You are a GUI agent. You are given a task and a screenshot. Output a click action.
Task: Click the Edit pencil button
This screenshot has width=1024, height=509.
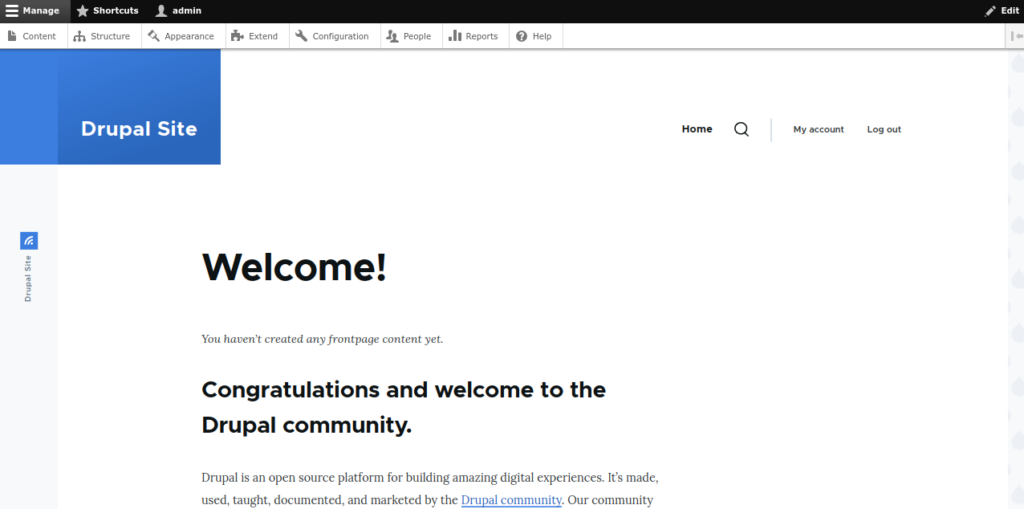tap(1002, 11)
